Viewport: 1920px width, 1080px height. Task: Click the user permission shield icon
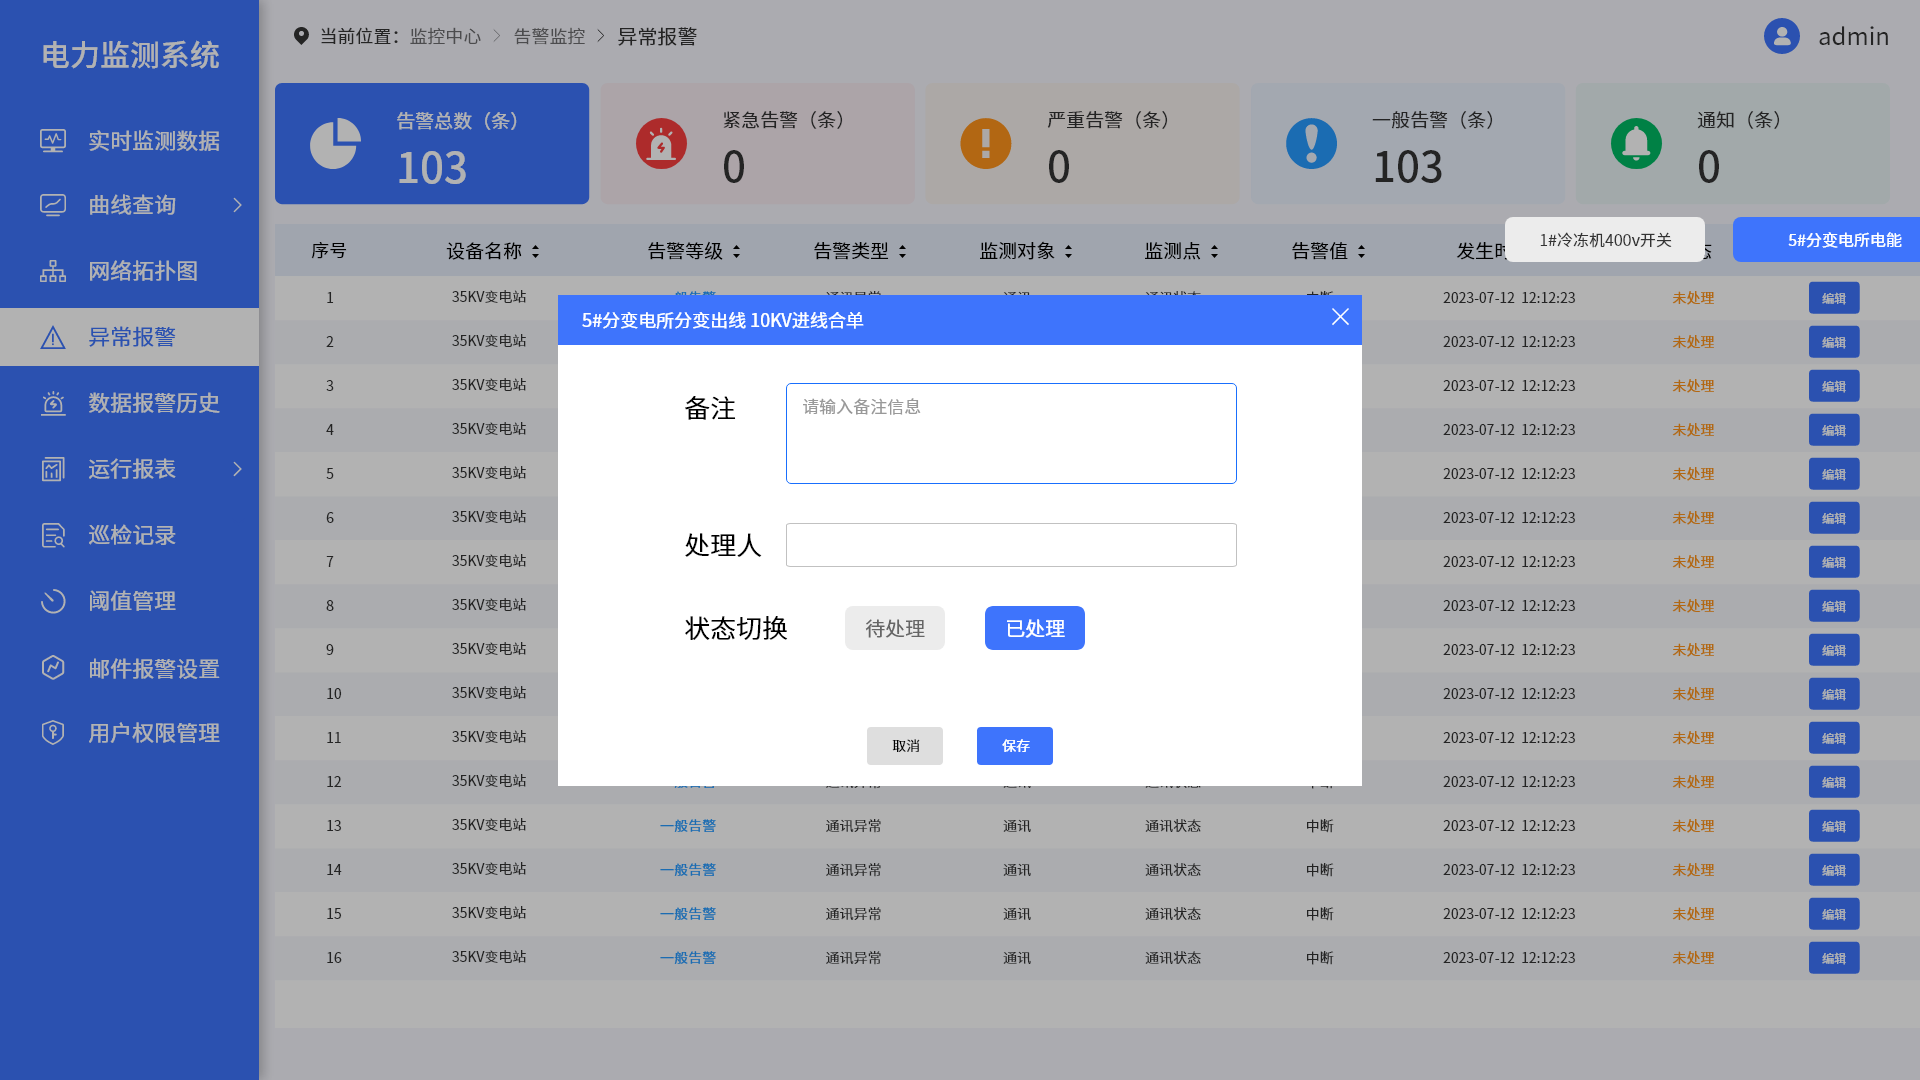(x=53, y=733)
